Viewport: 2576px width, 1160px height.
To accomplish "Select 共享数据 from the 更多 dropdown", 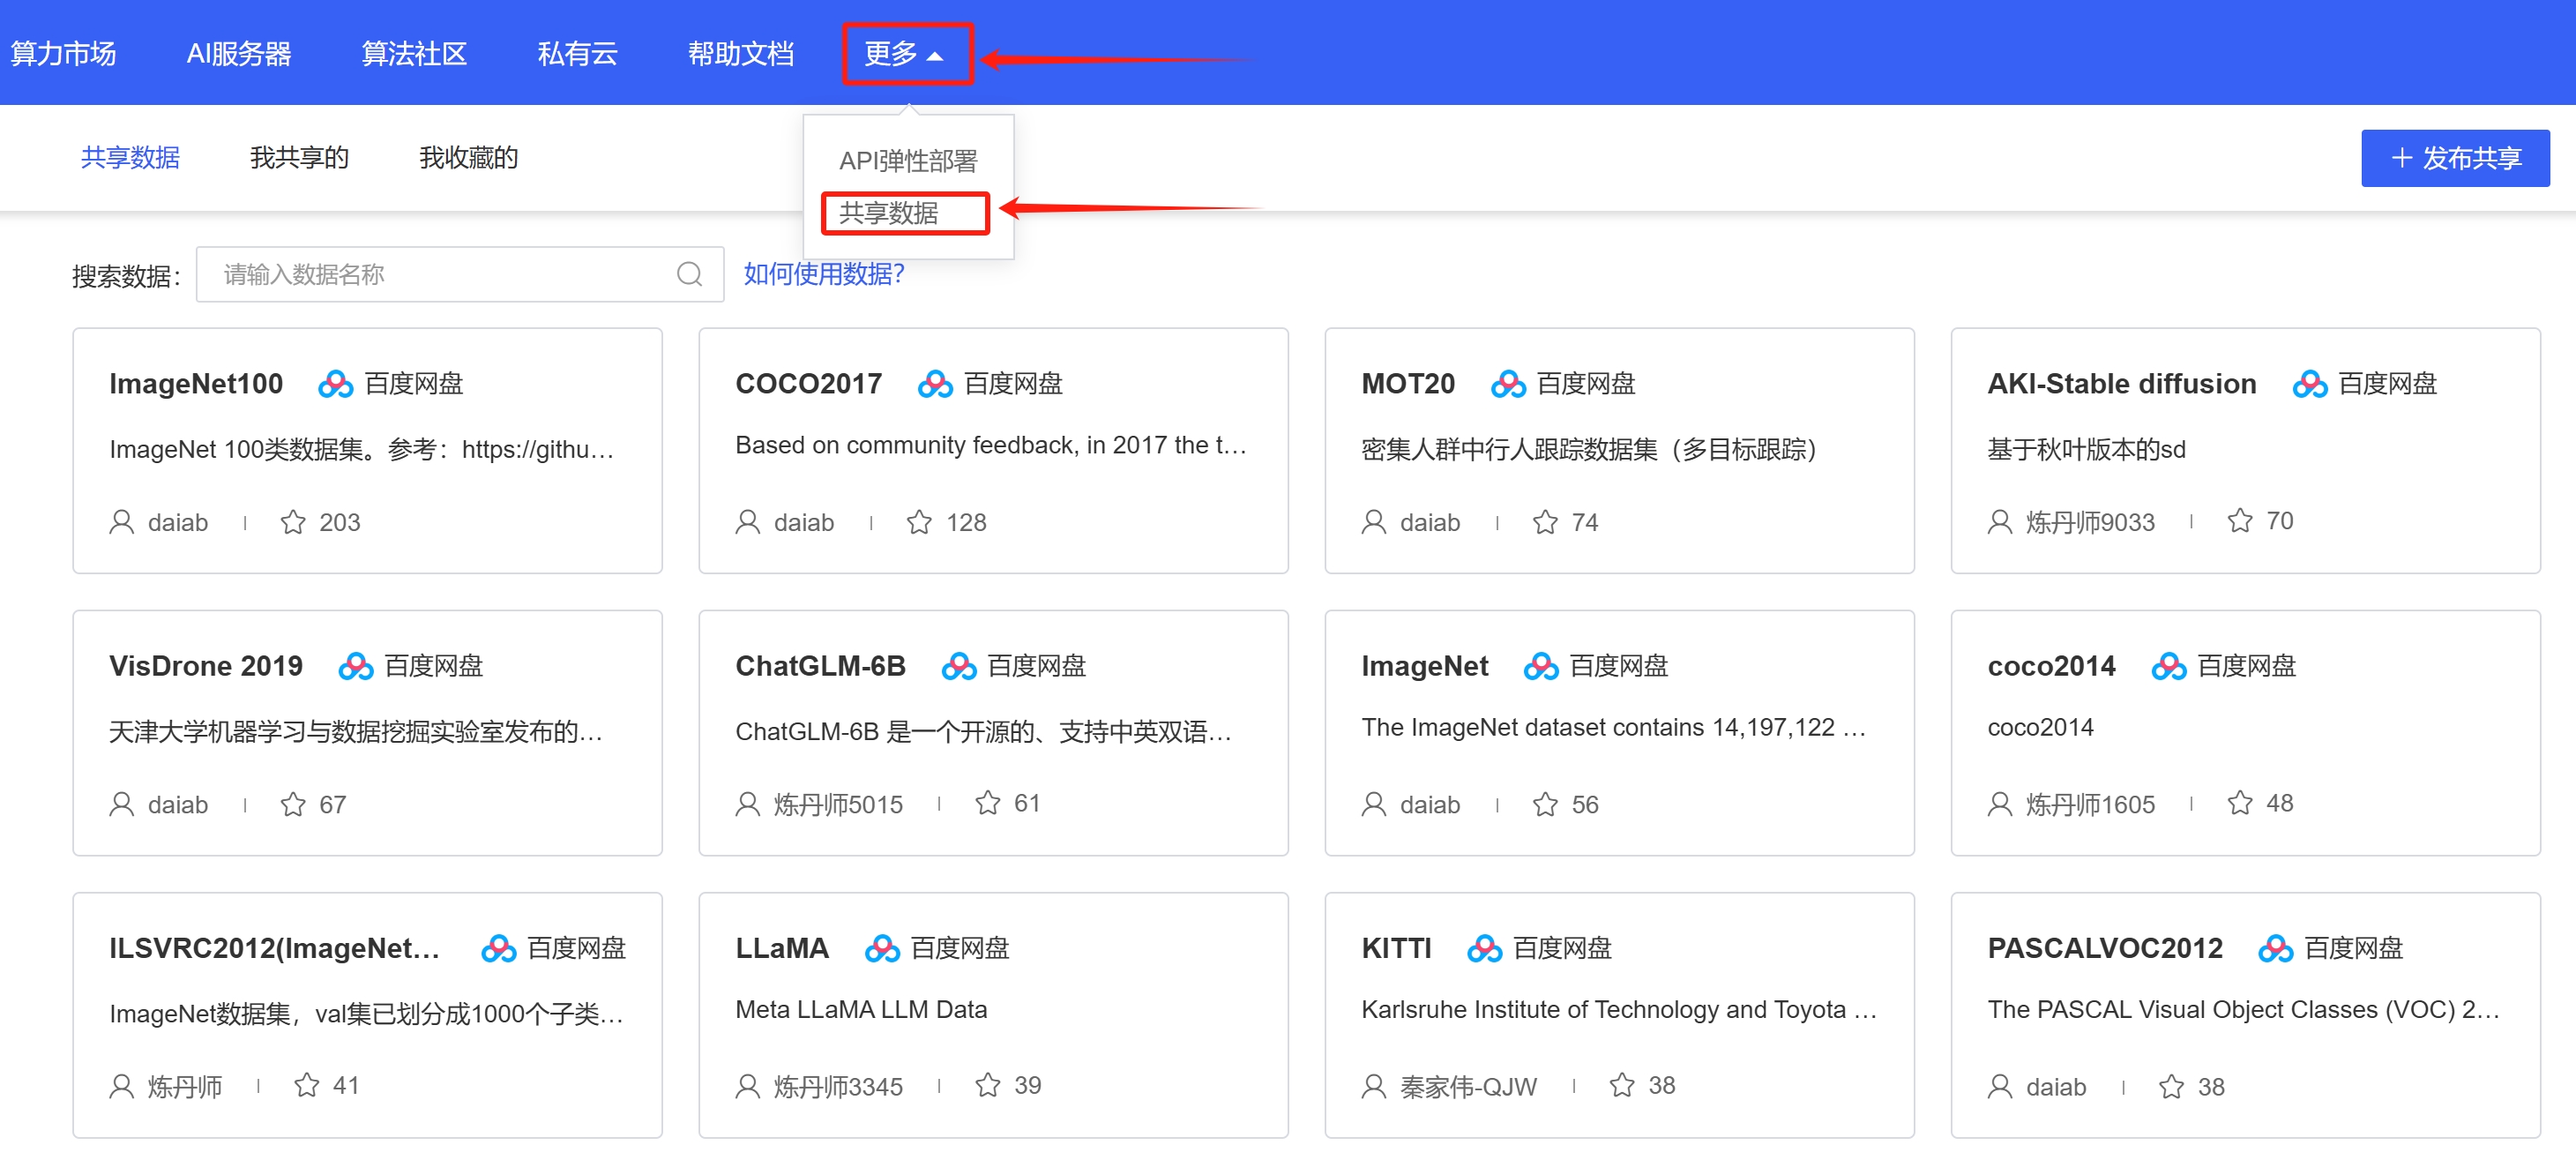I will coord(889,213).
